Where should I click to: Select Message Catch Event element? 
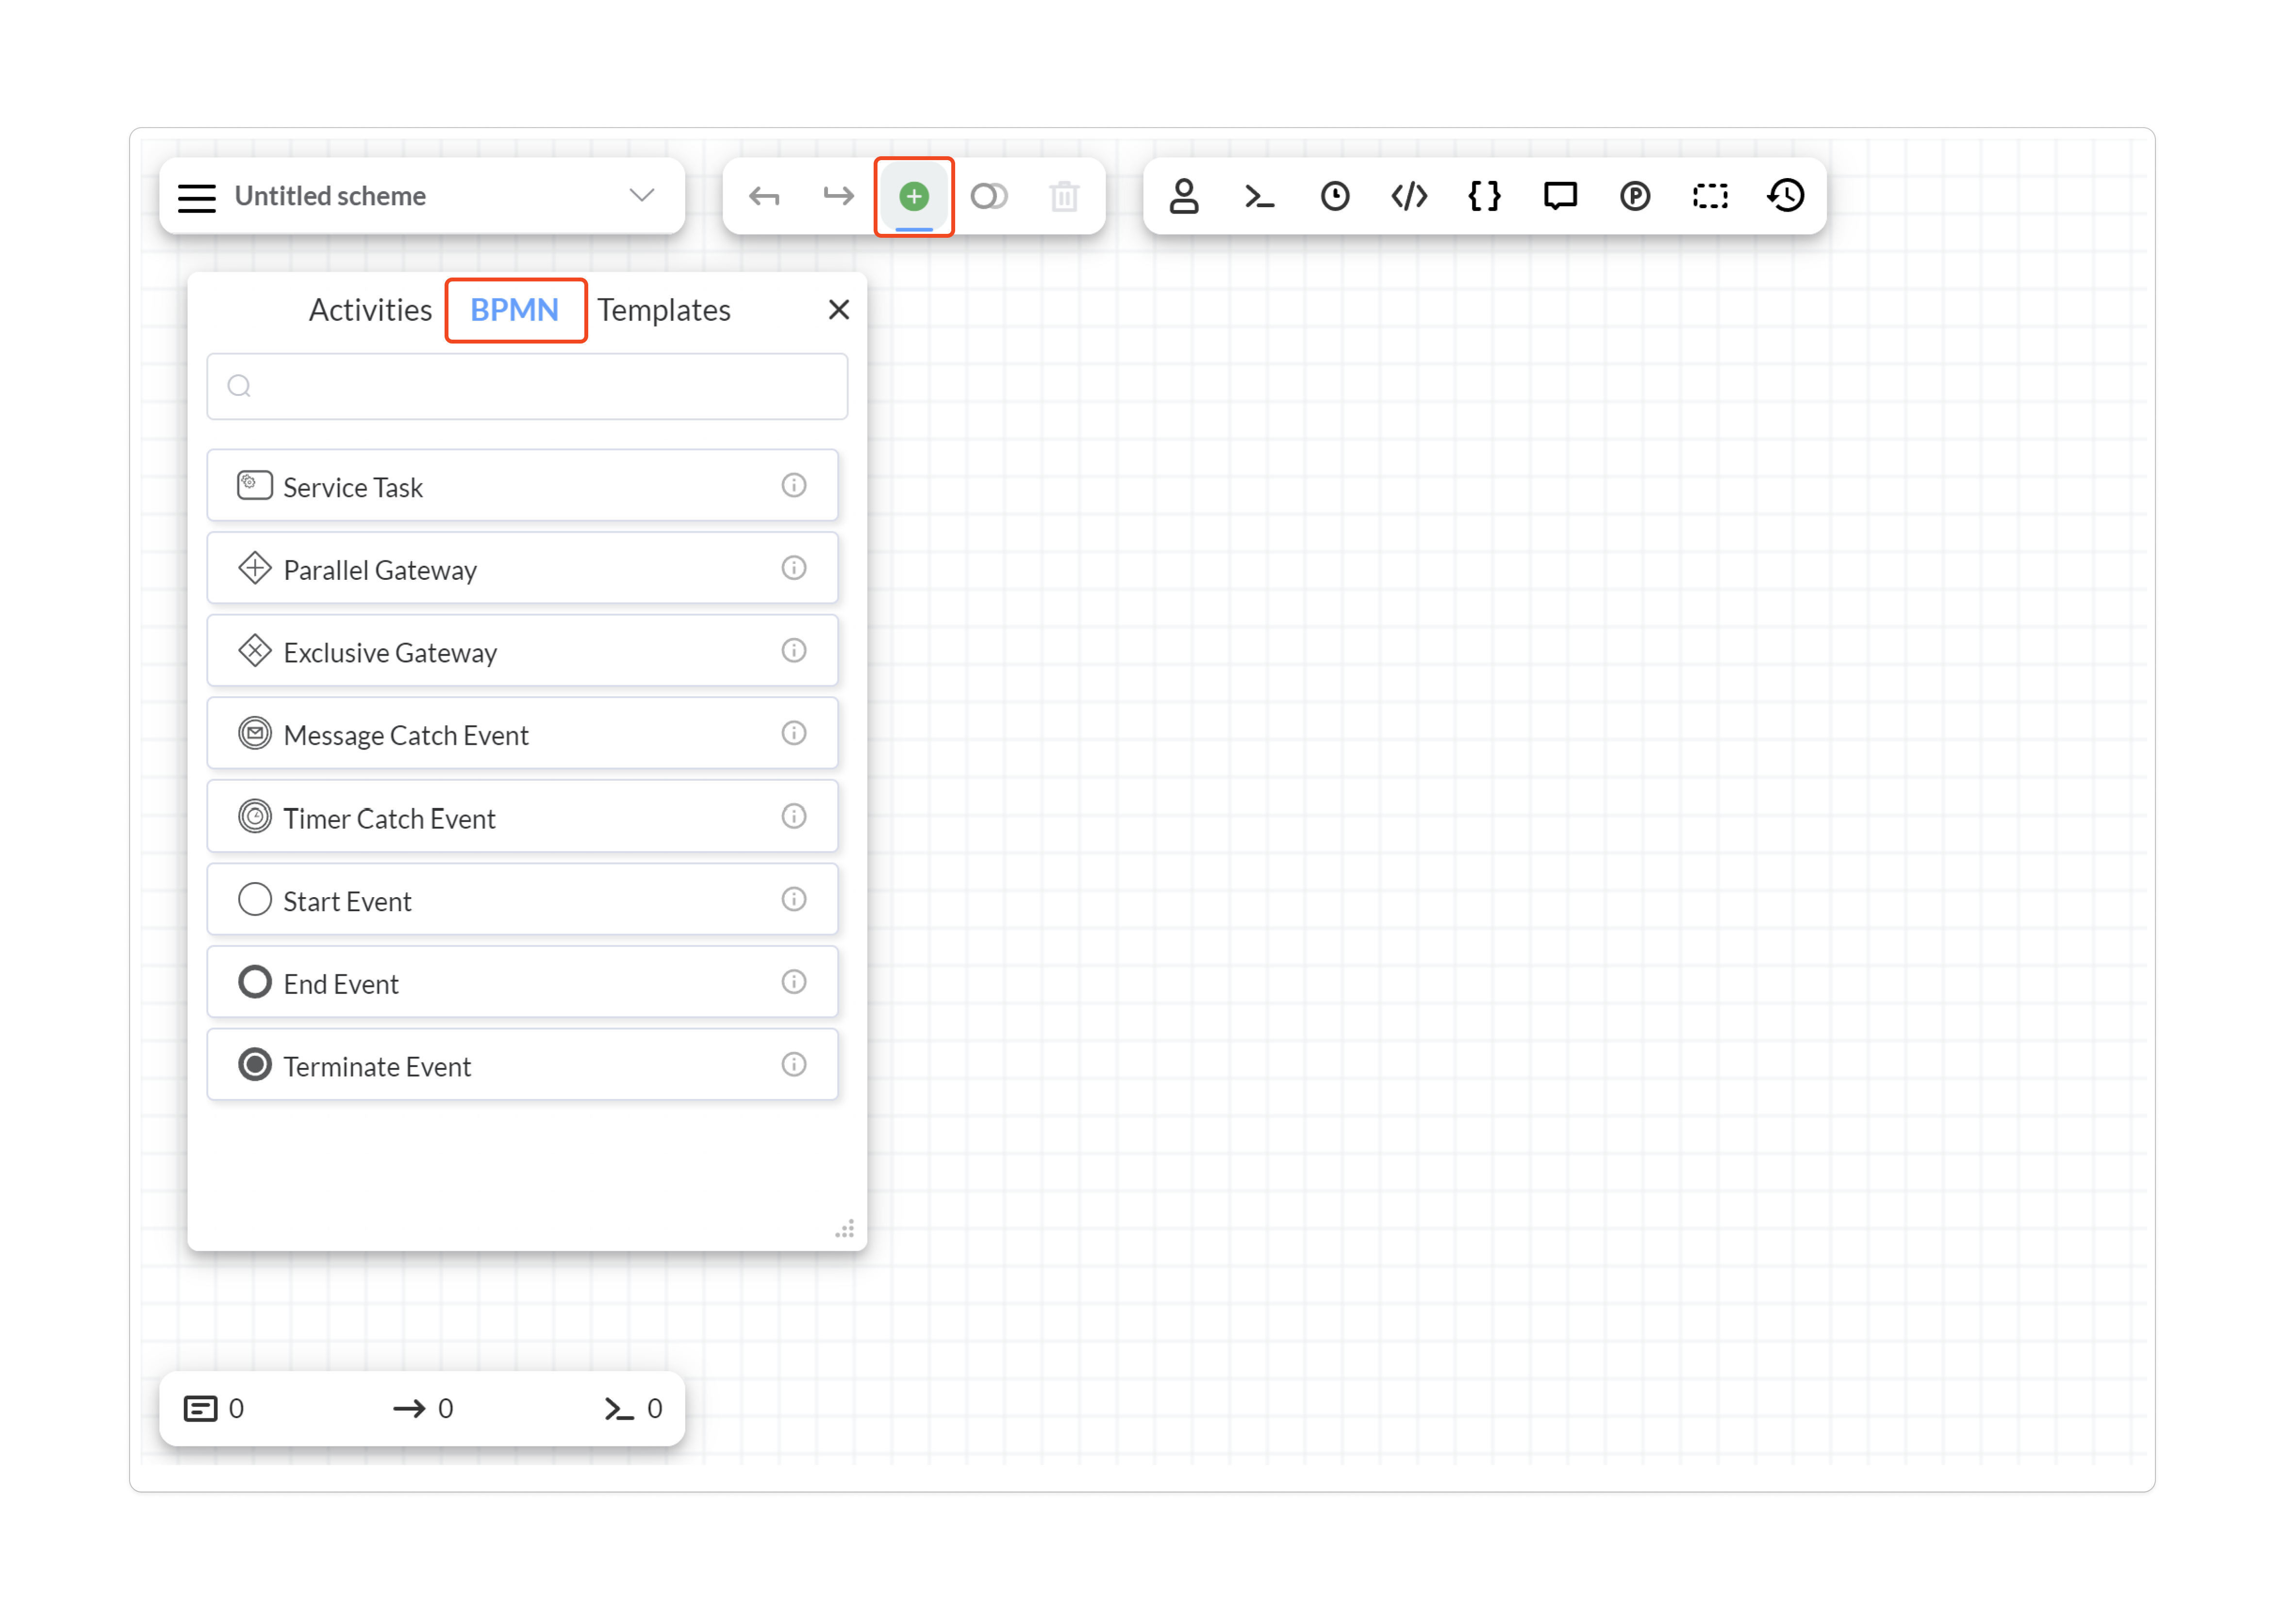(x=522, y=734)
